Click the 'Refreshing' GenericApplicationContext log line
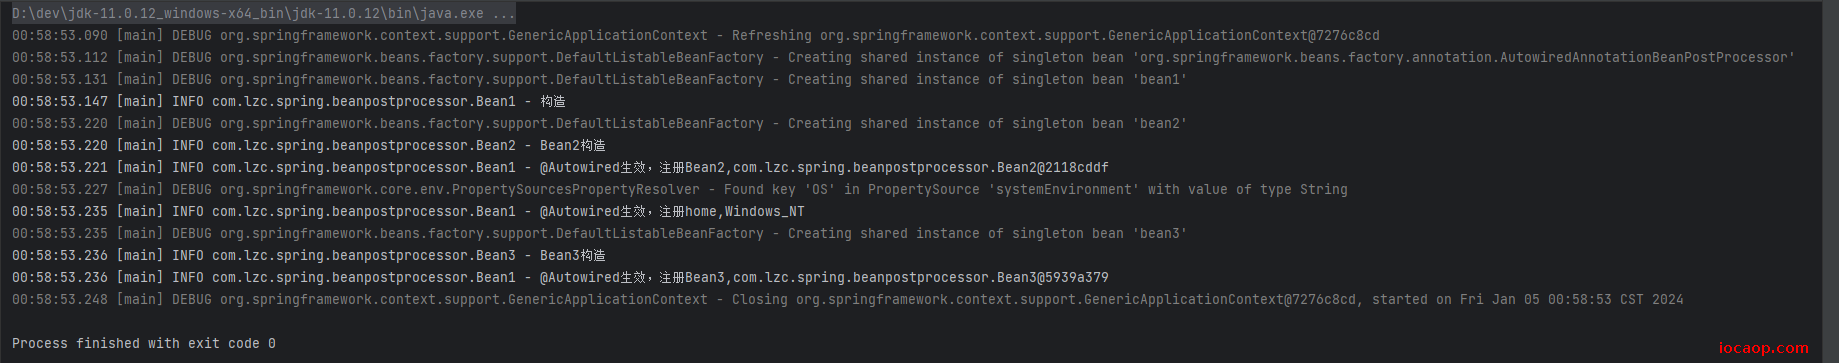 coord(696,35)
